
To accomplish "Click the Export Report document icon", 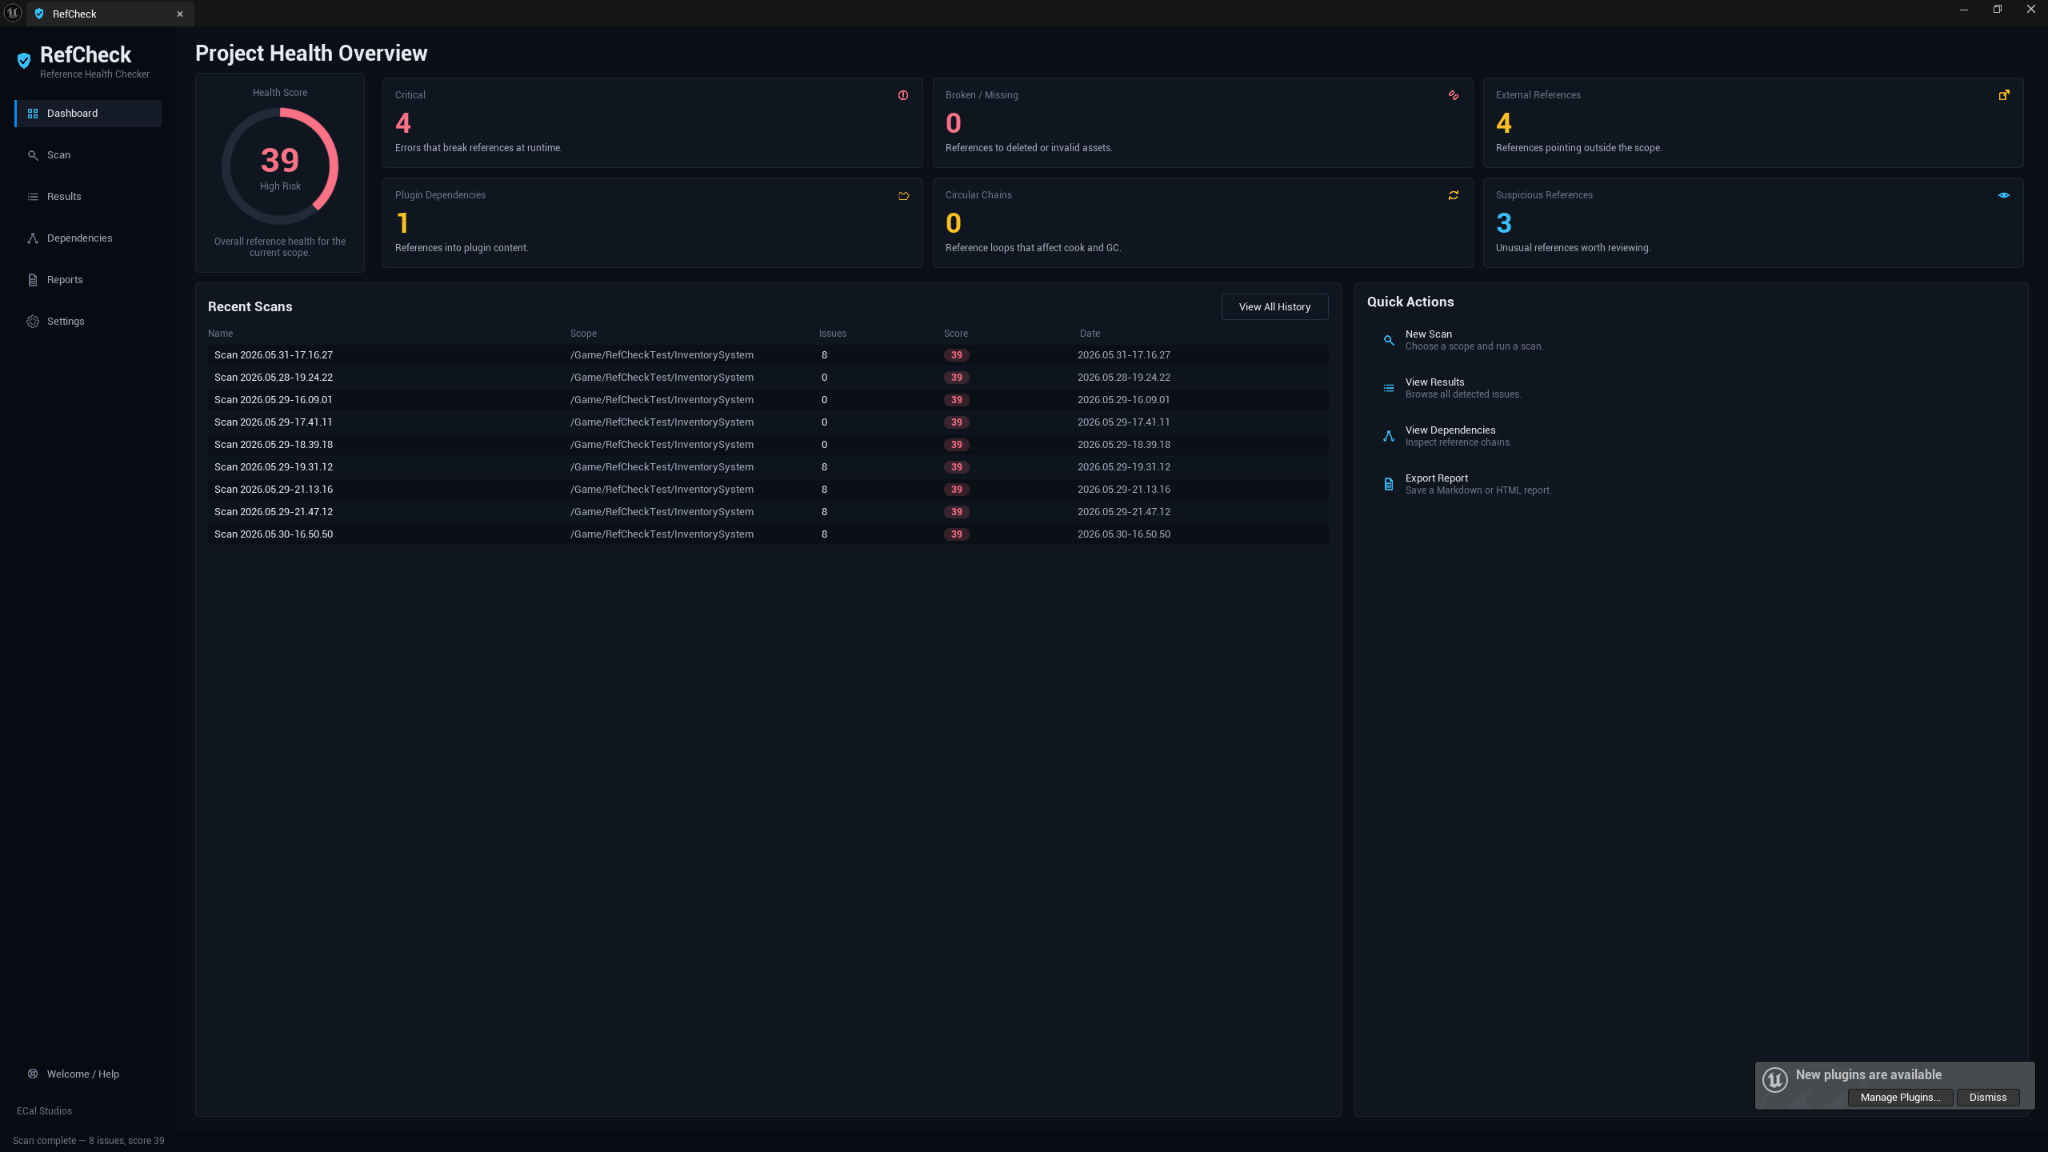I will click(1388, 484).
